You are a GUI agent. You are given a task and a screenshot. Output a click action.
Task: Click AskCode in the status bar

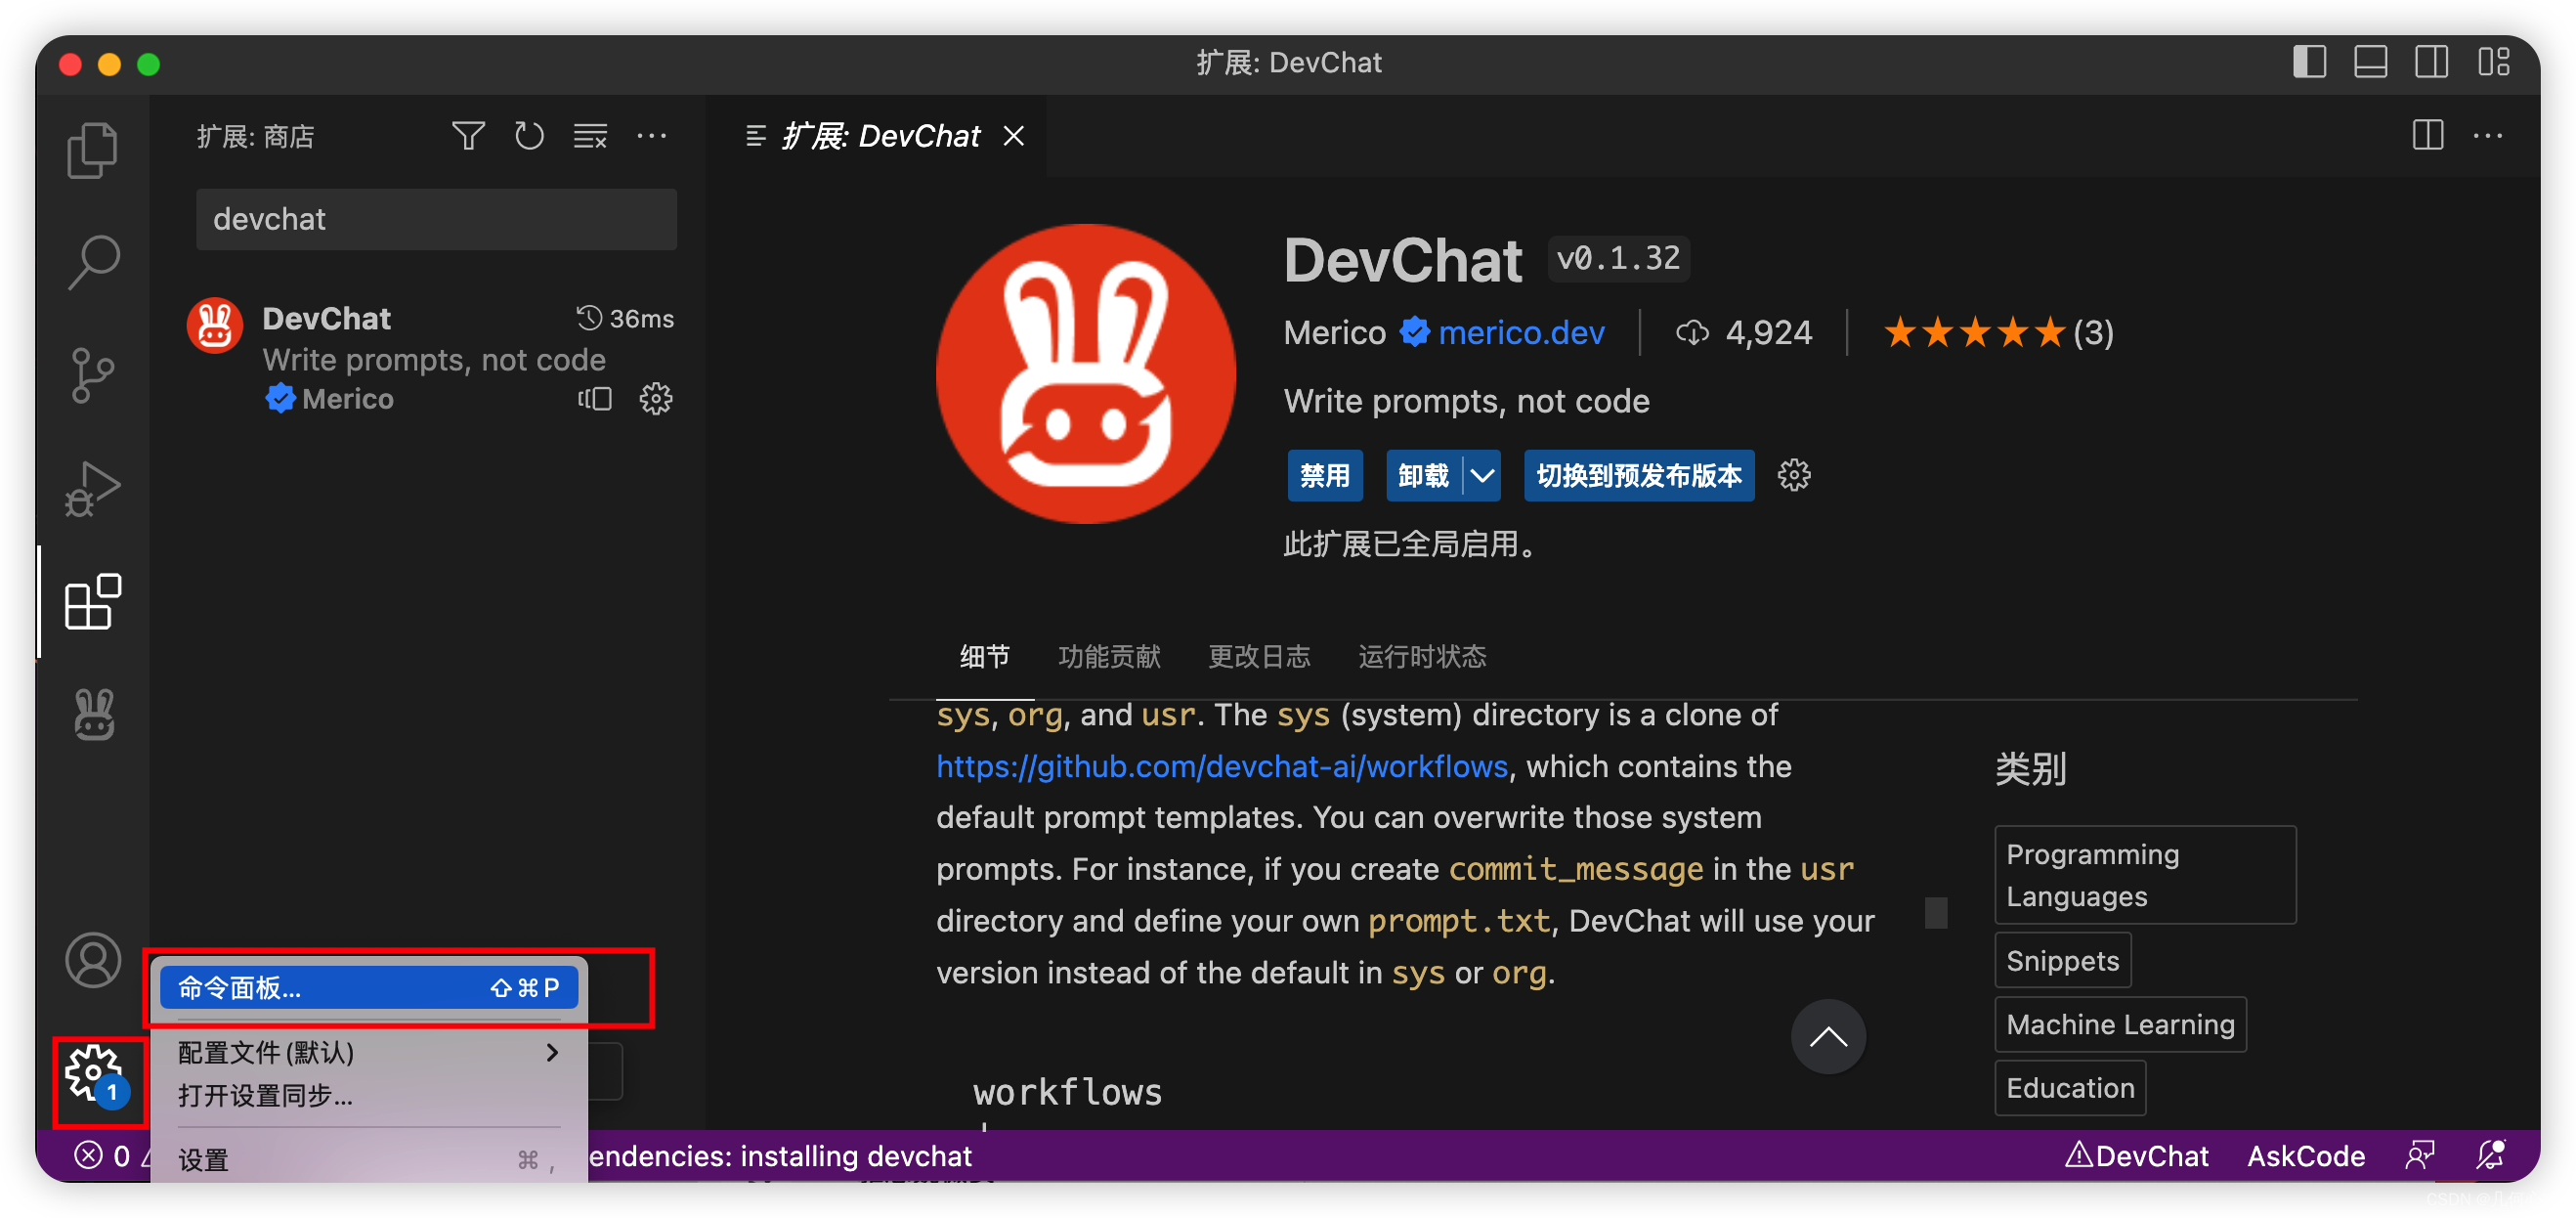tap(2305, 1156)
